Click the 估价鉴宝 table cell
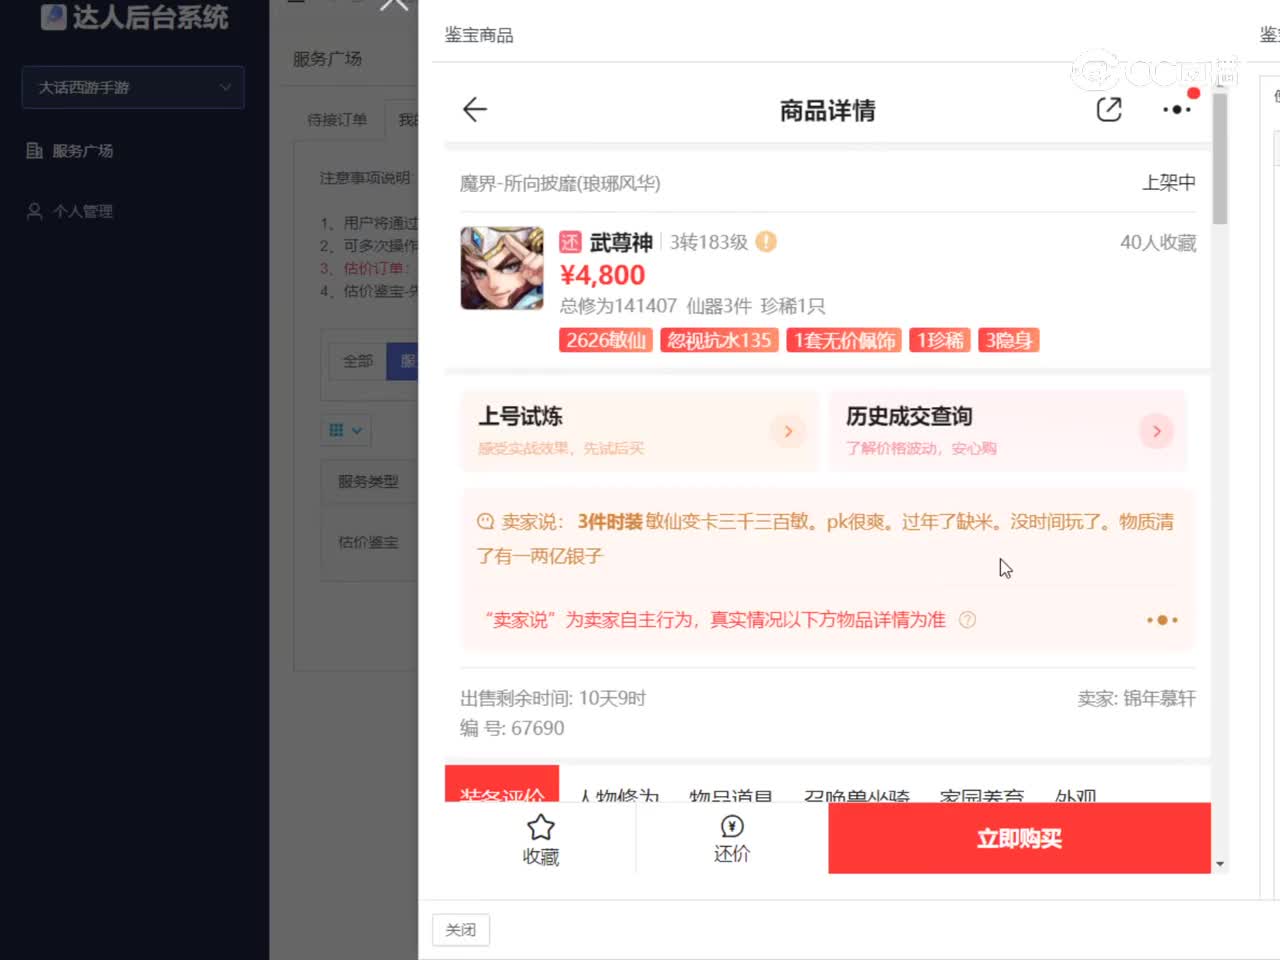 pyautogui.click(x=368, y=542)
